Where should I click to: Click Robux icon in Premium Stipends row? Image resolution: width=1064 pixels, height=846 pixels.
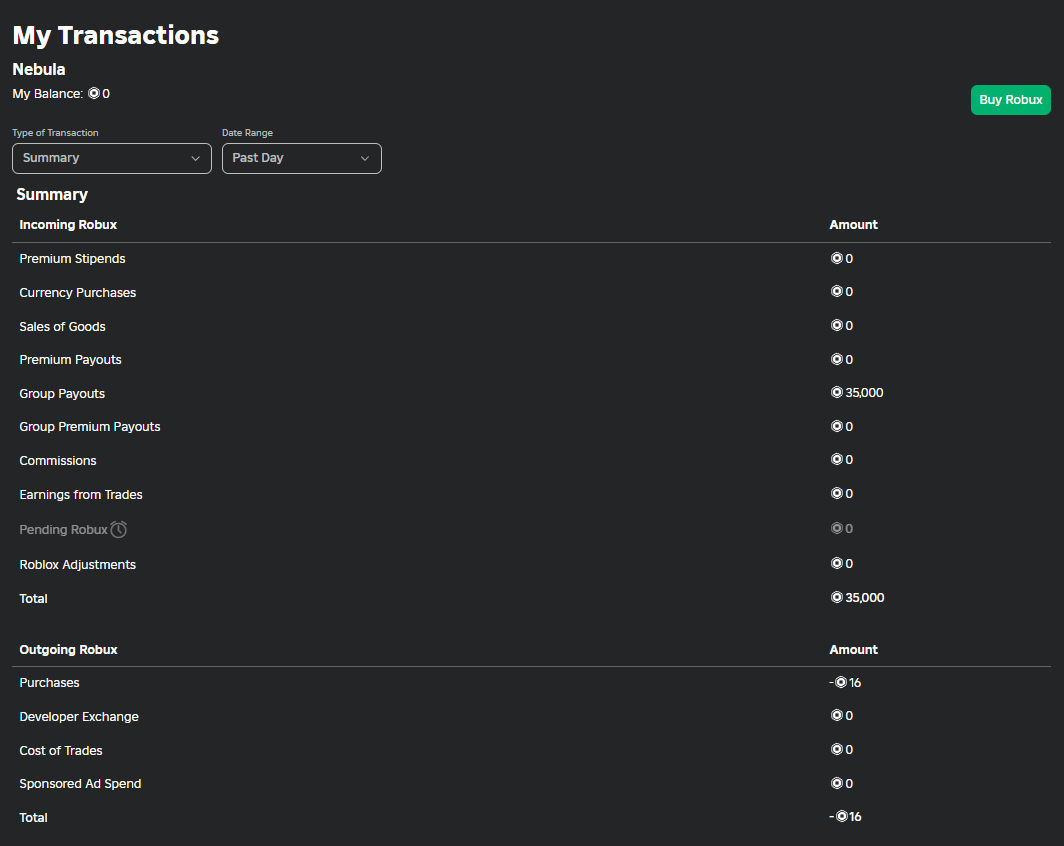(837, 258)
